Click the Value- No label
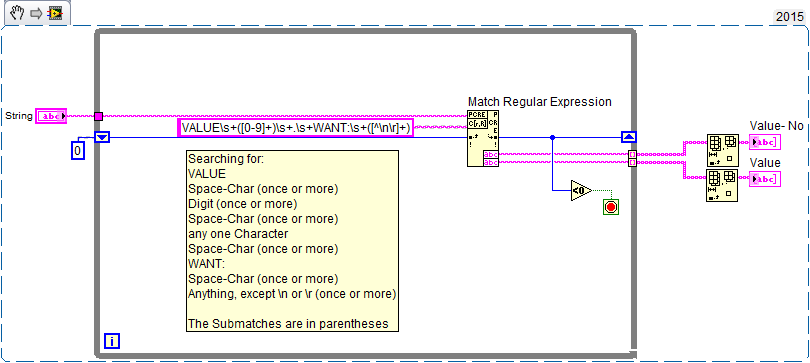Viewport: 810px width, 363px height. pyautogui.click(x=776, y=125)
